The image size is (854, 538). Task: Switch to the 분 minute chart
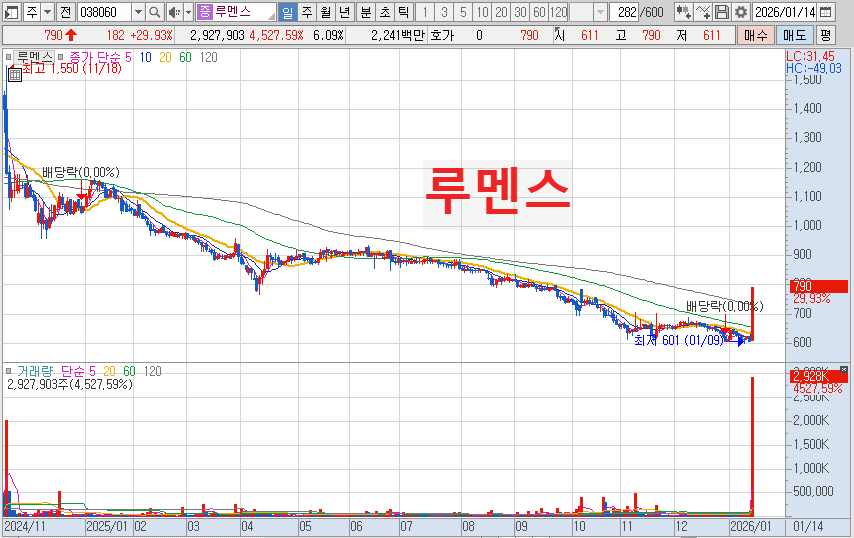click(366, 11)
